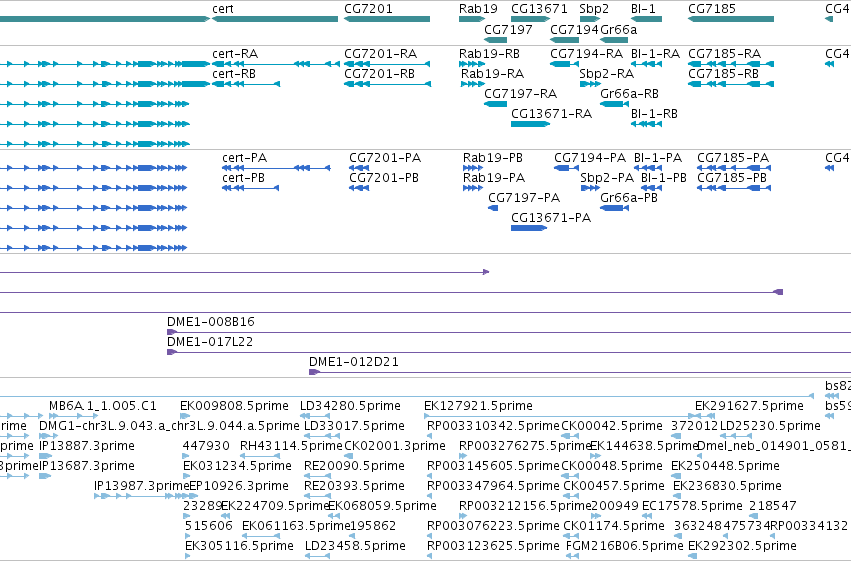Click the Gr66a-RB transcript label

point(630,94)
